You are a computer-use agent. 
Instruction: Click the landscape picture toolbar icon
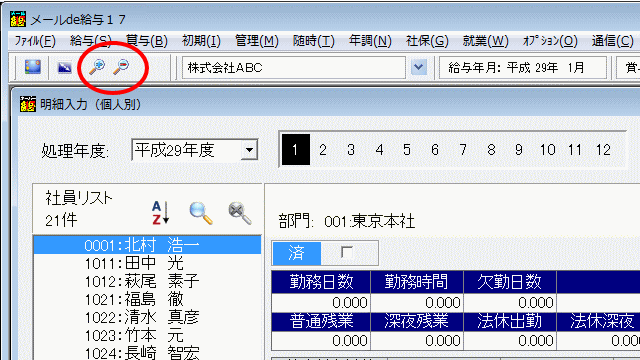pos(64,67)
